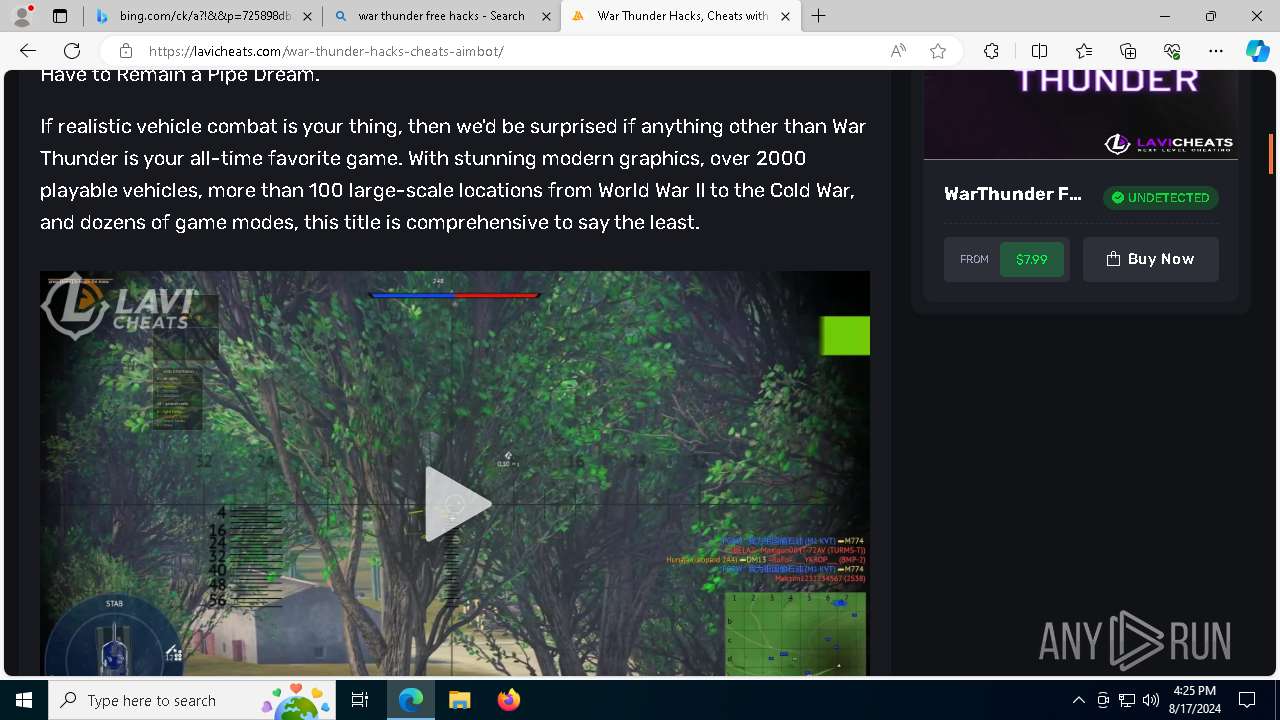Viewport: 1280px width, 720px height.
Task: Open Browser essentials heart icon
Action: [x=1172, y=51]
